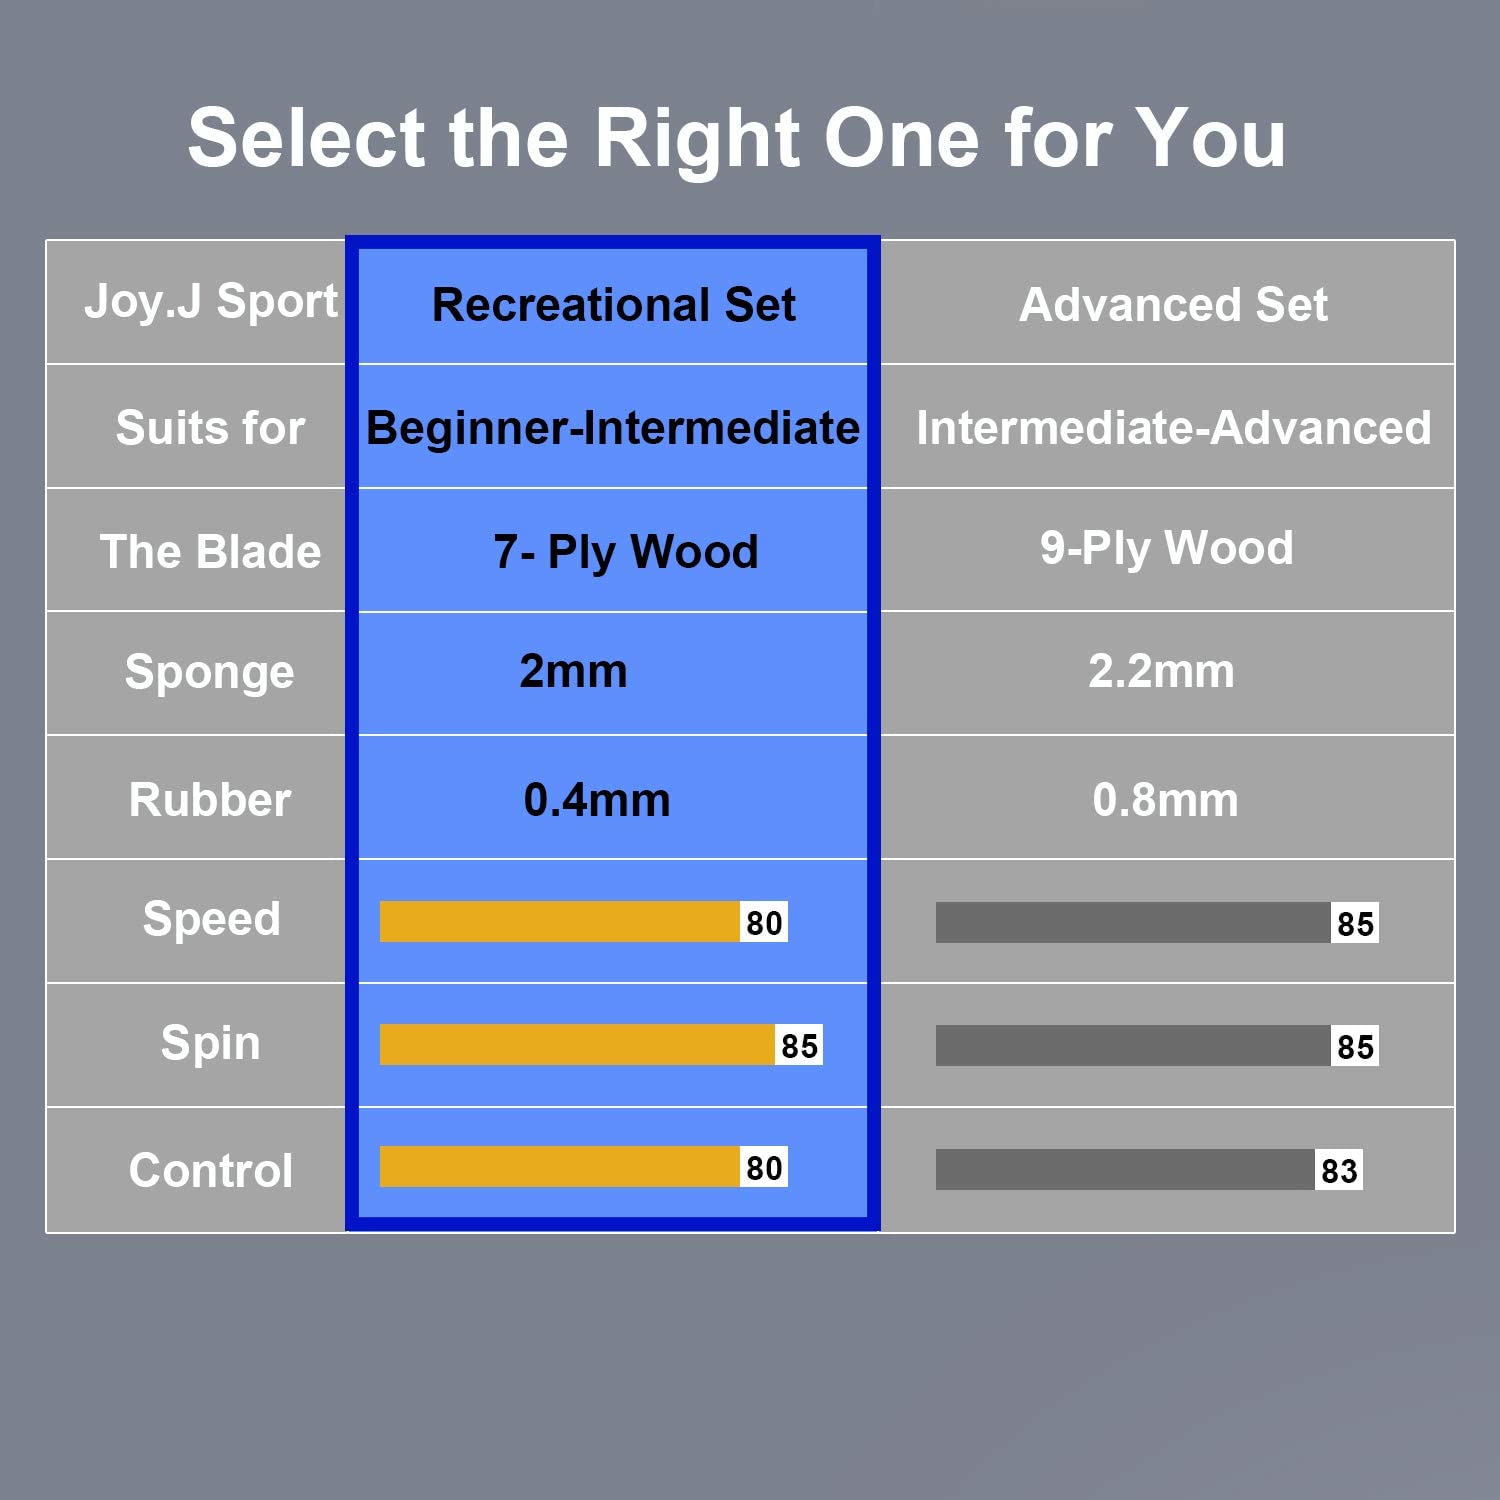Click the Suits for row label
The image size is (1500, 1500).
tap(210, 428)
